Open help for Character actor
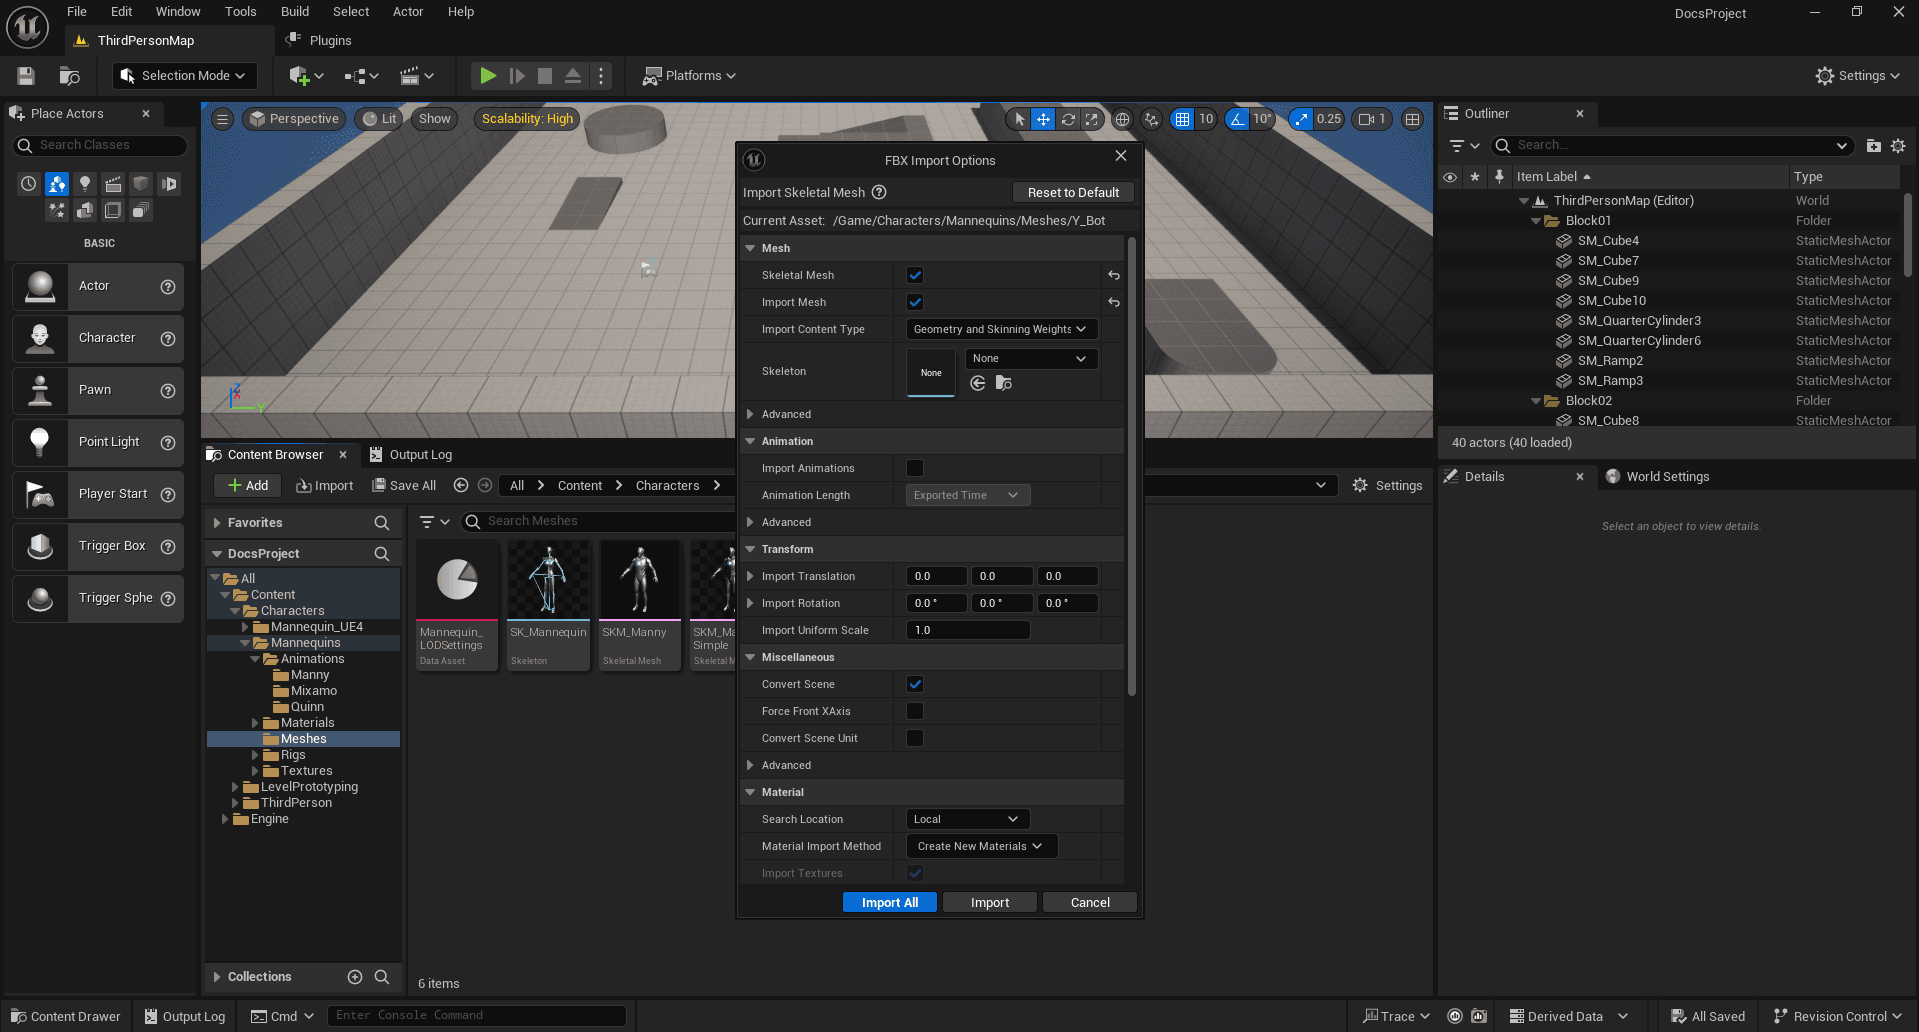The width and height of the screenshot is (1919, 1032). click(x=168, y=339)
